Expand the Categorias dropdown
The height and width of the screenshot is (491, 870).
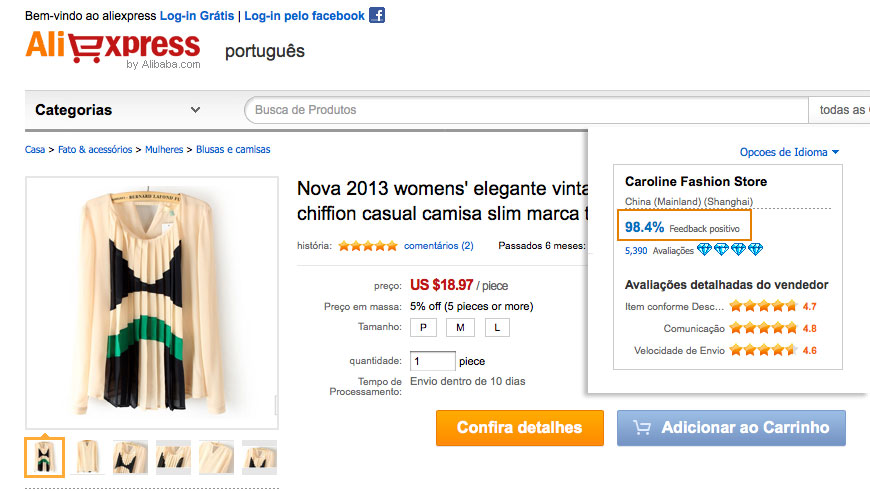[x=195, y=110]
